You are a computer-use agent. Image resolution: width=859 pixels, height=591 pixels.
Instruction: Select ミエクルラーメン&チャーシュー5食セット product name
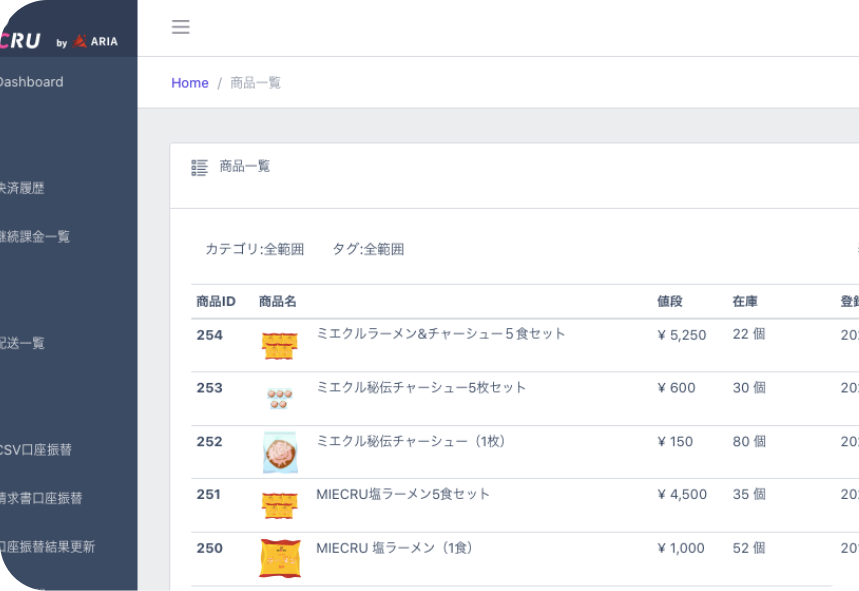pos(440,334)
